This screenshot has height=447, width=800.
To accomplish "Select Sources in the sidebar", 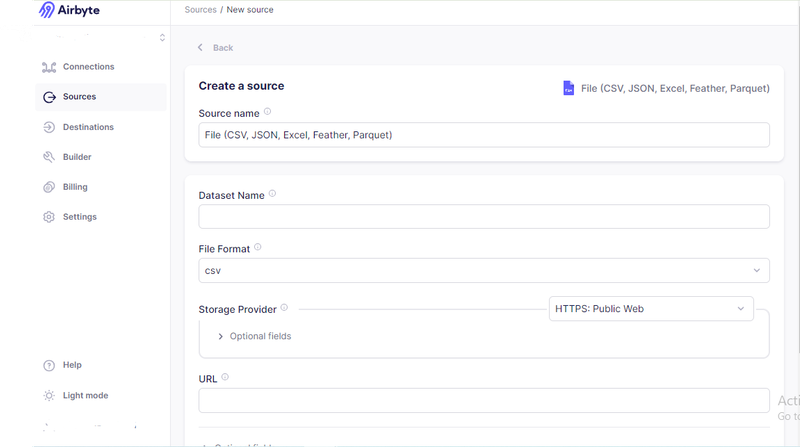I will click(101, 97).
